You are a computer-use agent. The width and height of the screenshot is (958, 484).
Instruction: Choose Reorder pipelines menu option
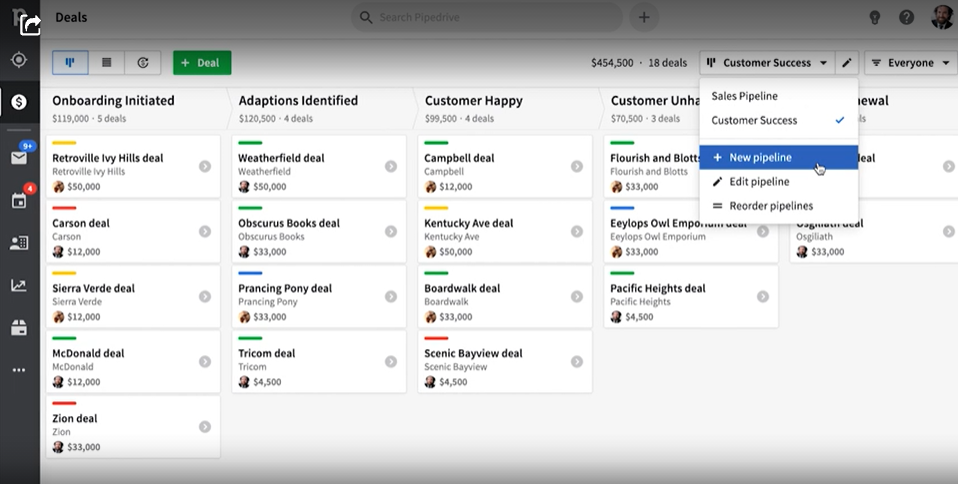coord(778,206)
